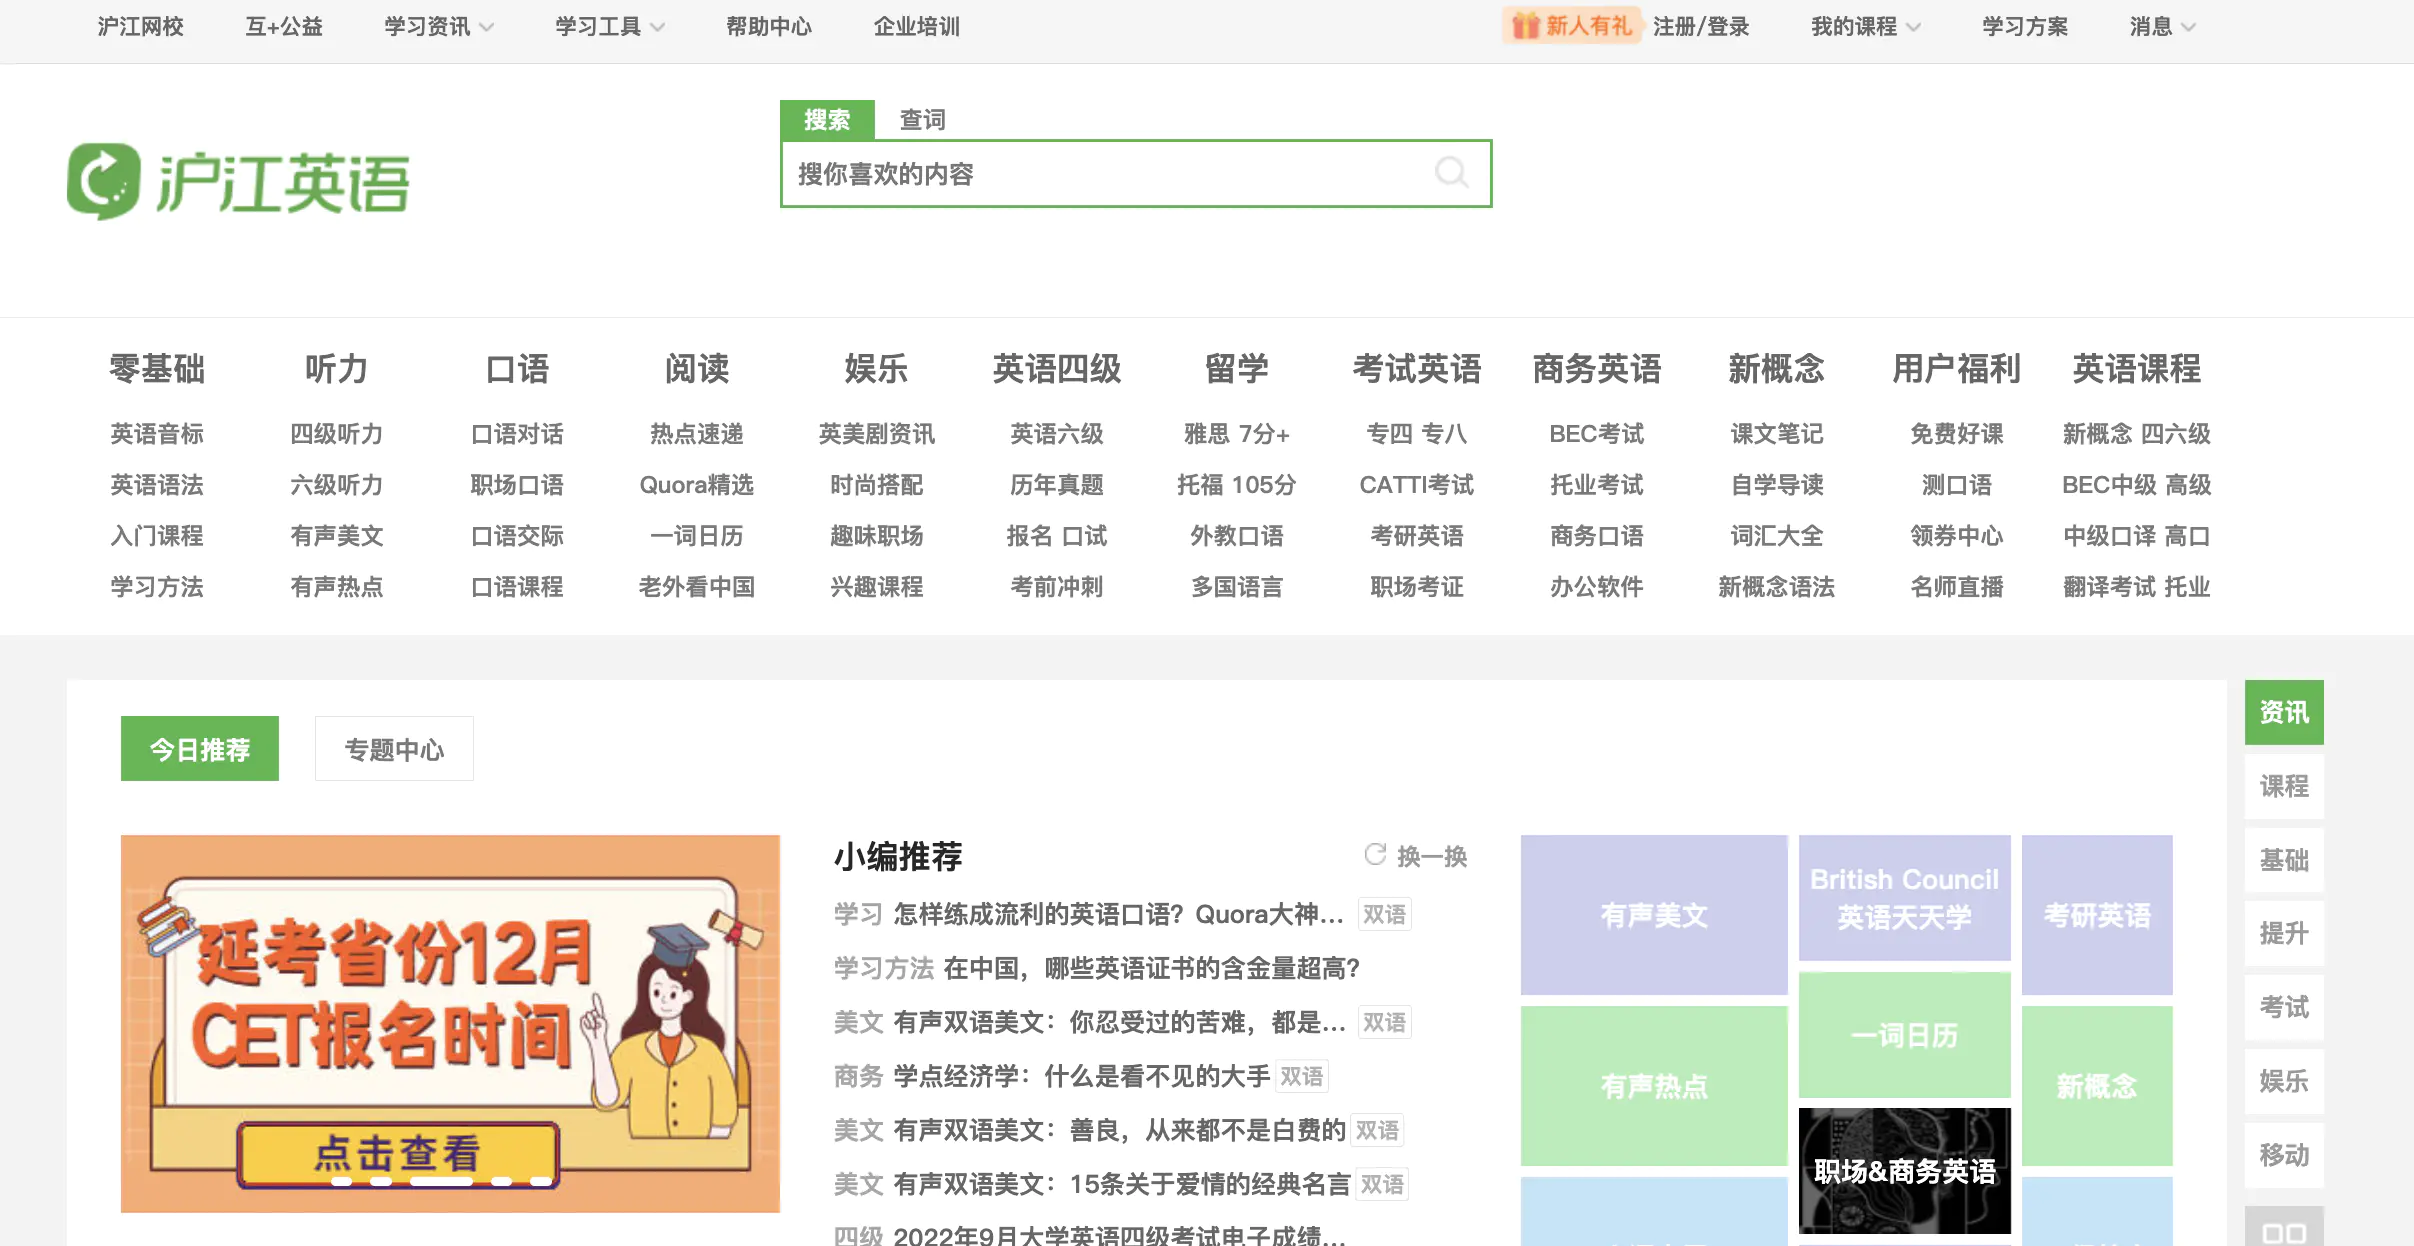Open the 听力 category
The width and height of the screenshot is (2414, 1246).
pyautogui.click(x=337, y=369)
